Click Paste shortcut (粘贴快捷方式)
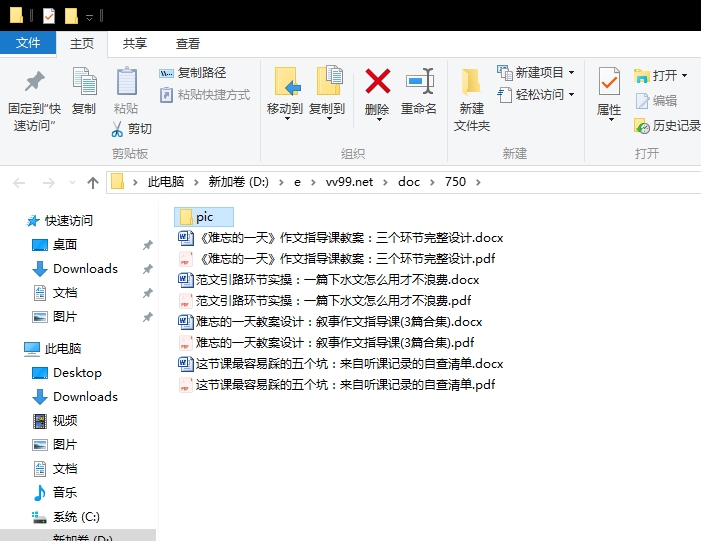701x541 pixels. click(x=205, y=95)
